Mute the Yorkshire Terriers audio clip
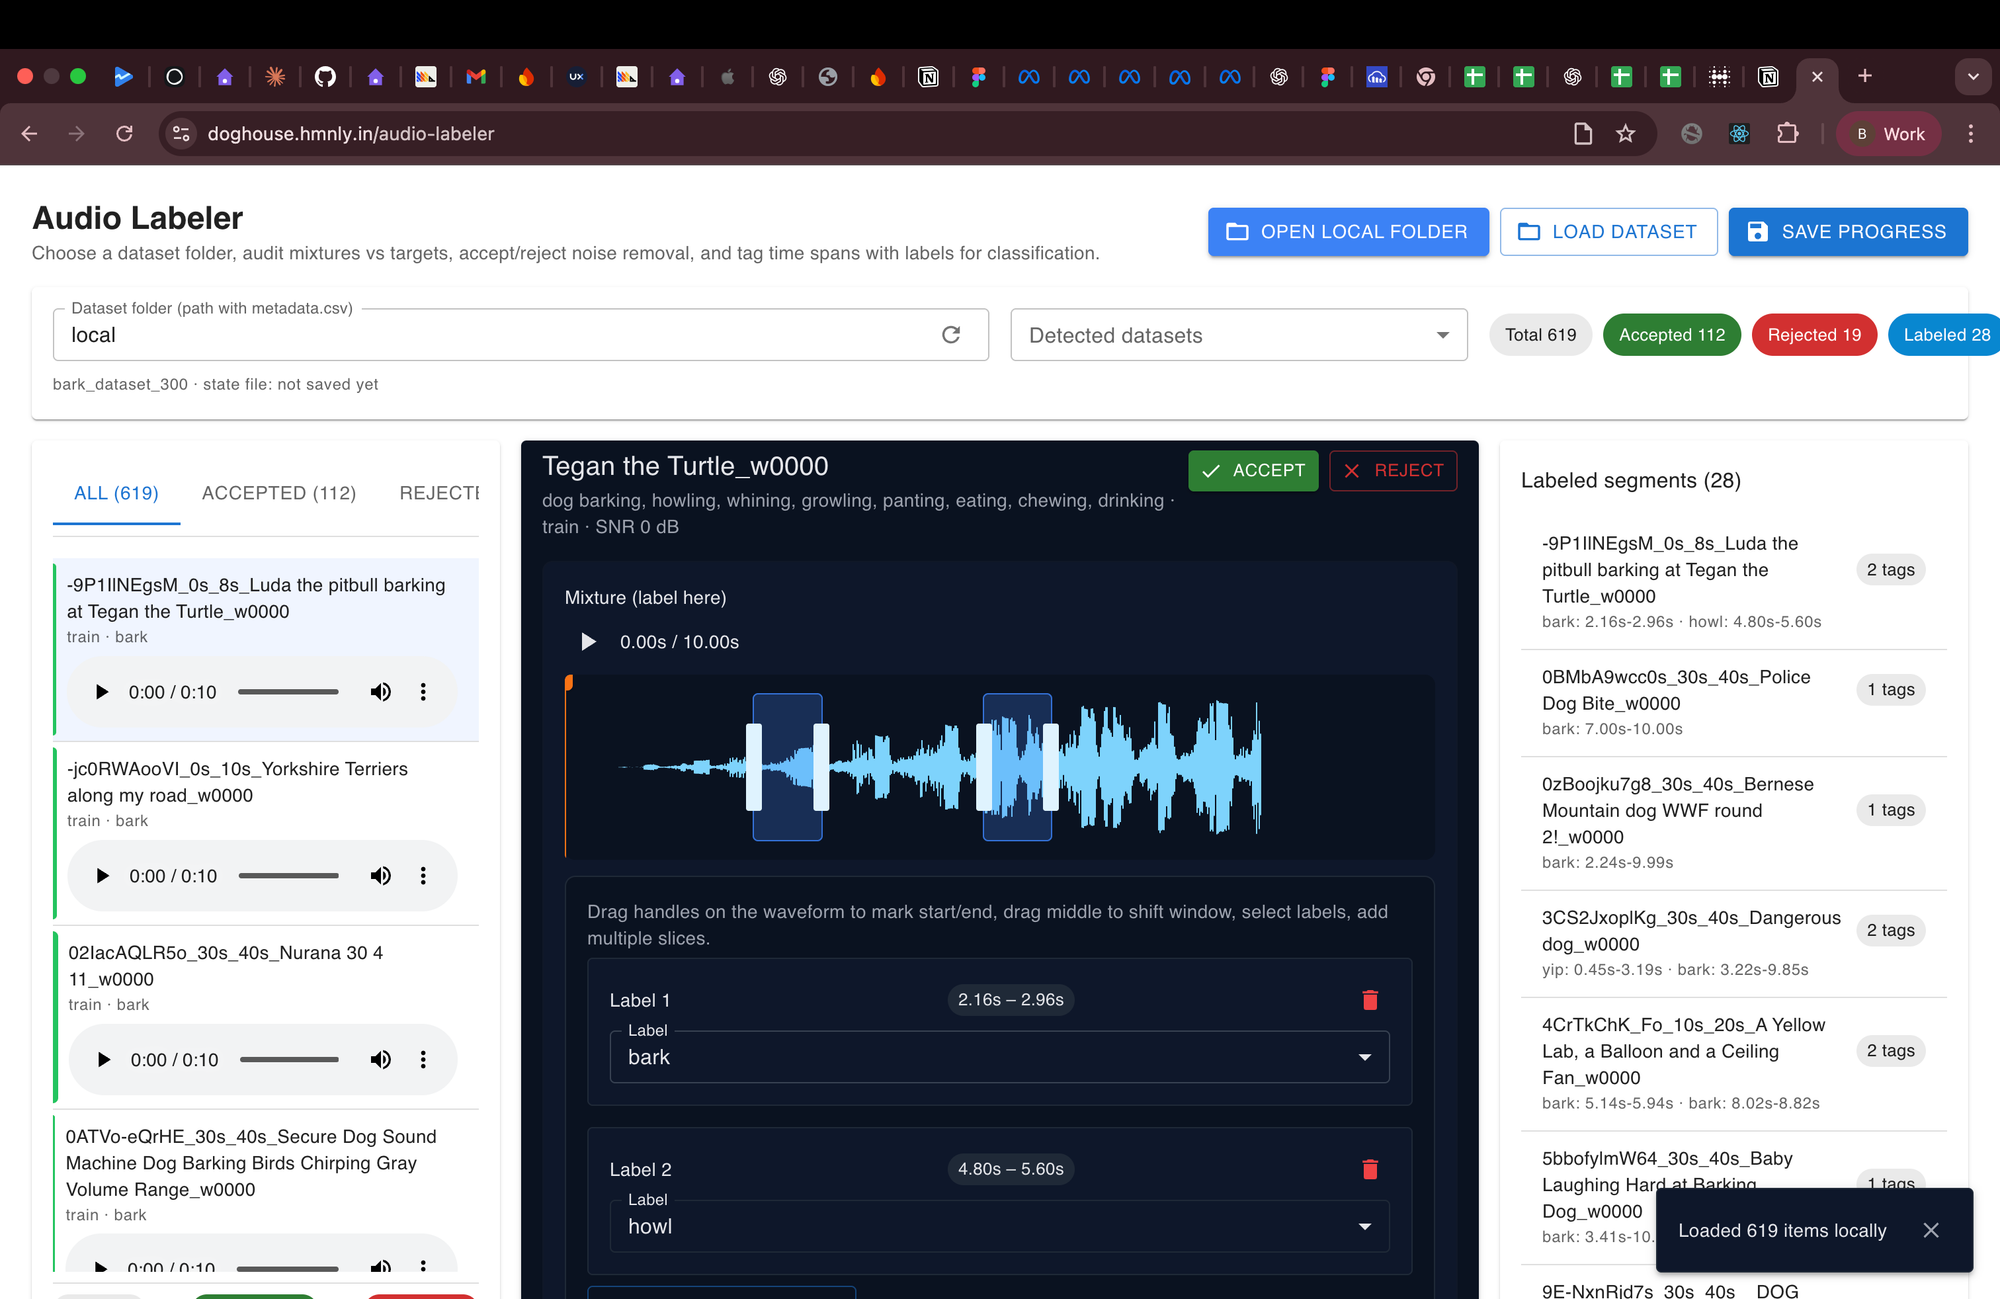 point(381,876)
